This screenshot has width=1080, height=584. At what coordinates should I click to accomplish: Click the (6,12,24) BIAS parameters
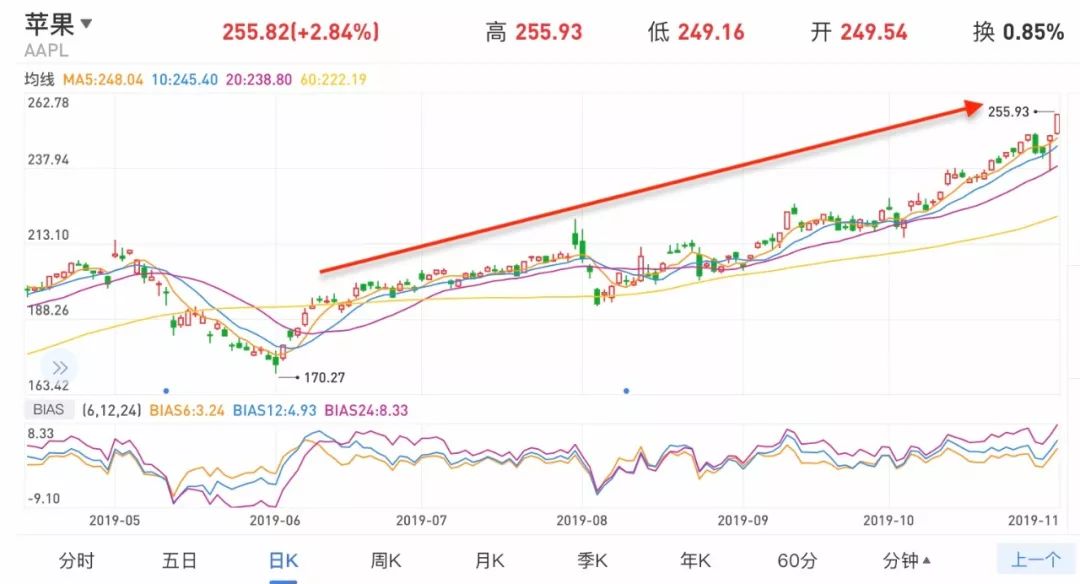112,410
